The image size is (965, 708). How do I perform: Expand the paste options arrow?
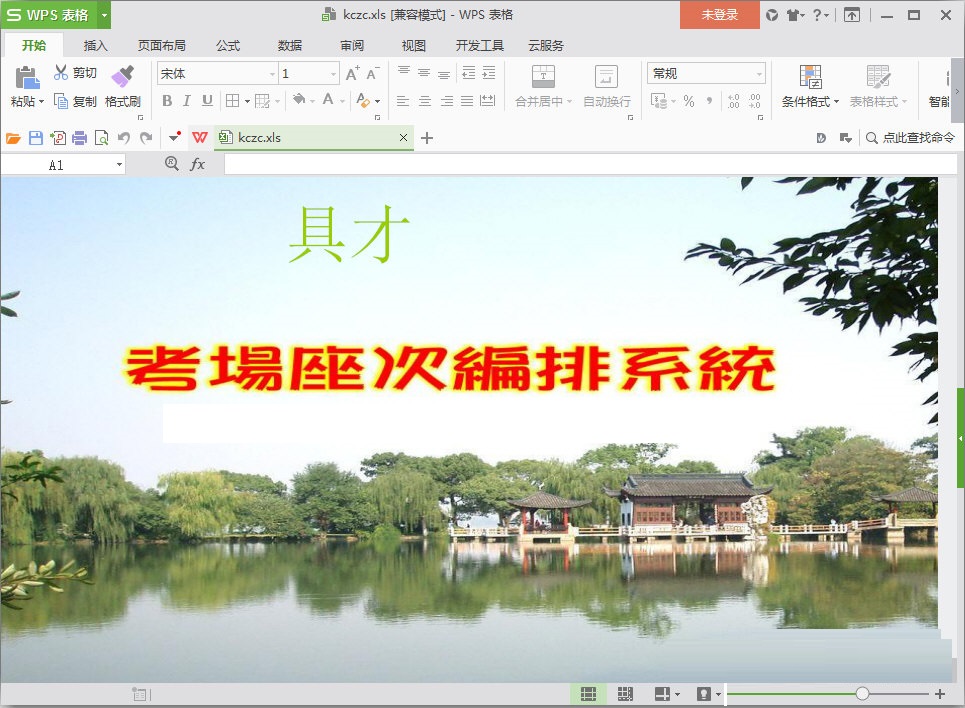pyautogui.click(x=41, y=102)
